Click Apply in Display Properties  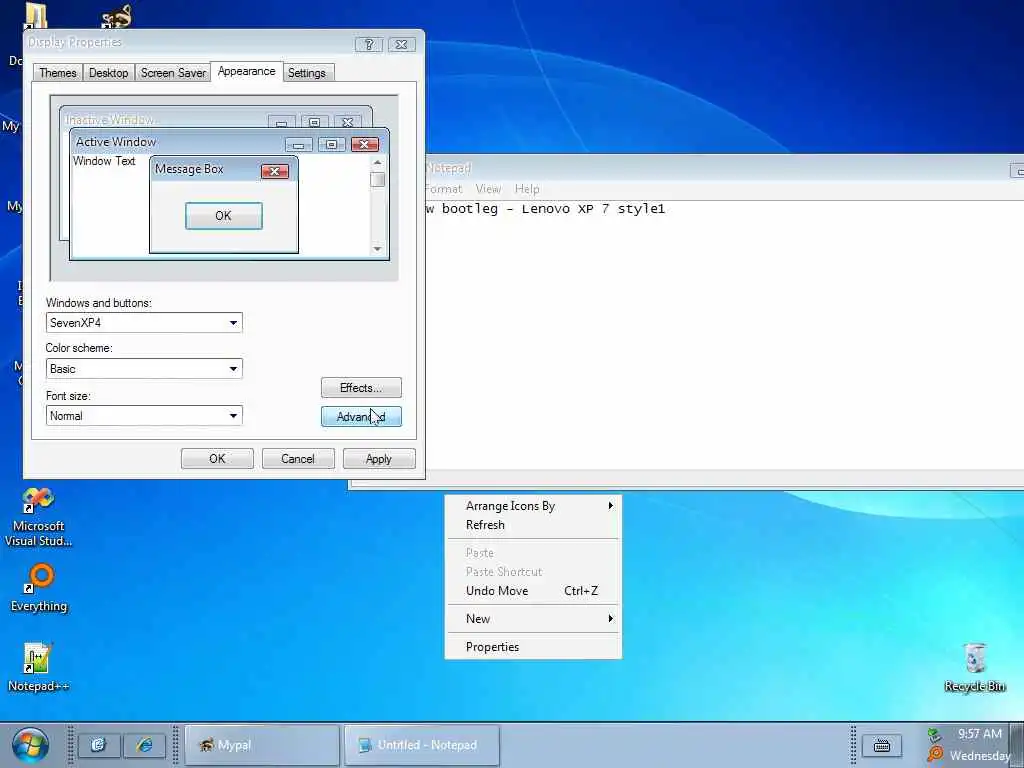379,458
